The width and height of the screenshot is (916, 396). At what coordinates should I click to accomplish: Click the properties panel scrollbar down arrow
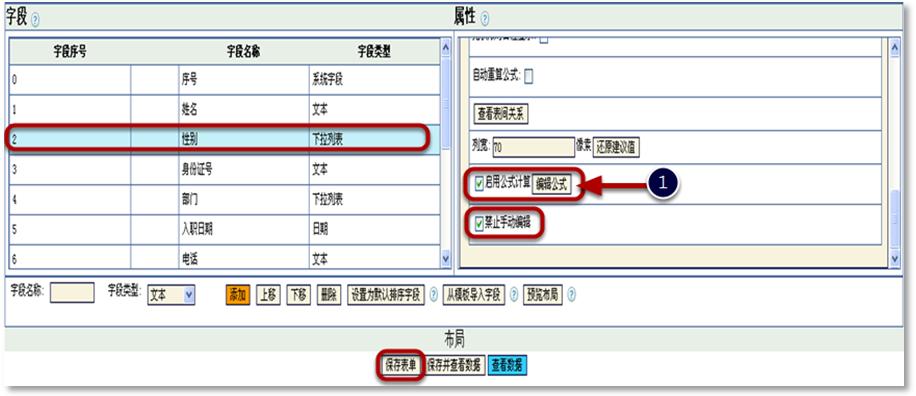(x=895, y=258)
